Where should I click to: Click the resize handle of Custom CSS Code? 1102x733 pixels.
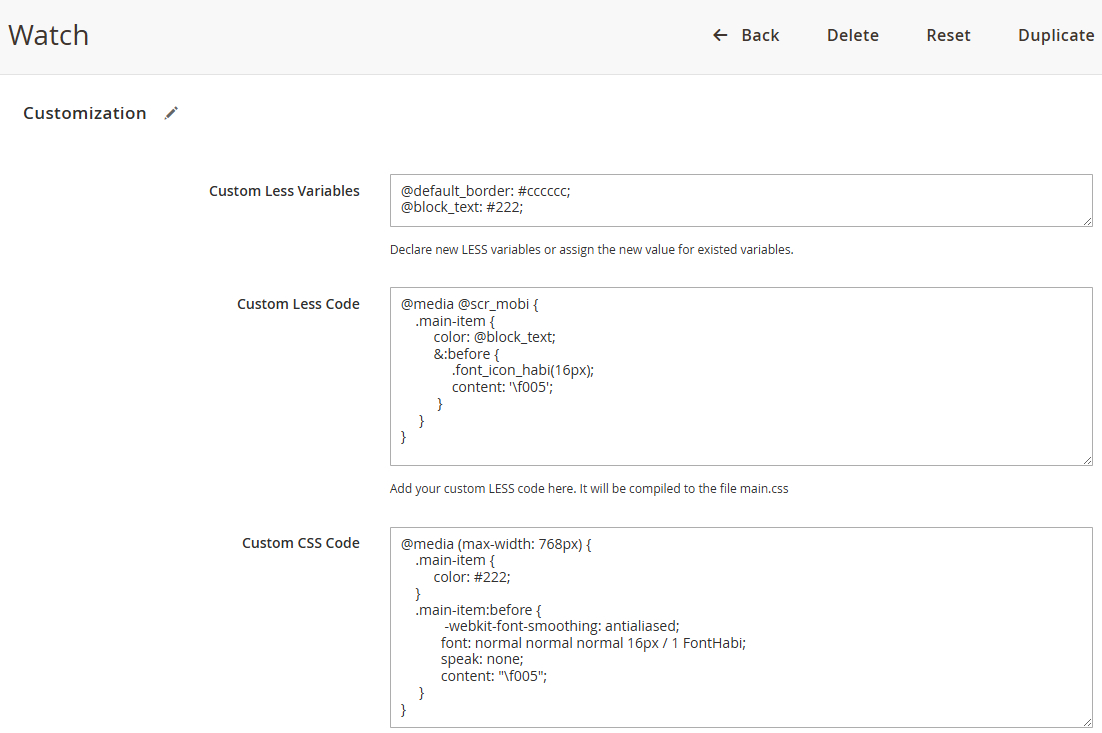tap(1087, 722)
